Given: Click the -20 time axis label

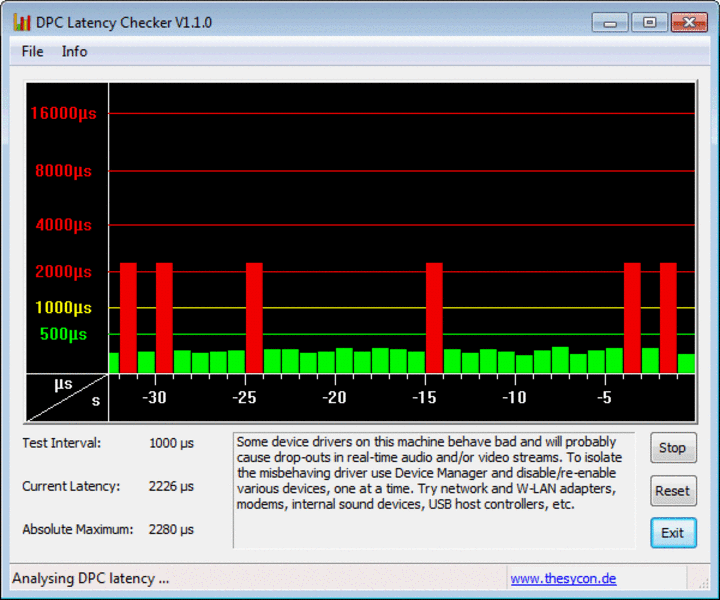Looking at the screenshot, I should pos(334,398).
